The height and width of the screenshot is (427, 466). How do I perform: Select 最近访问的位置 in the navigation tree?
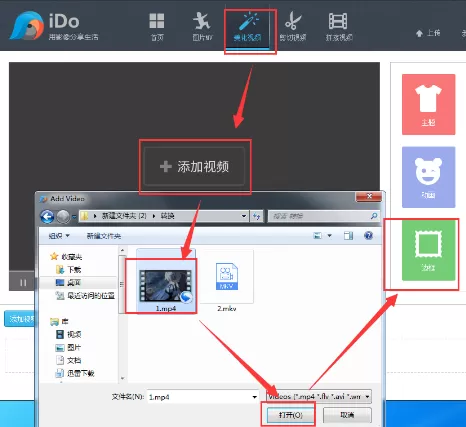[85, 295]
